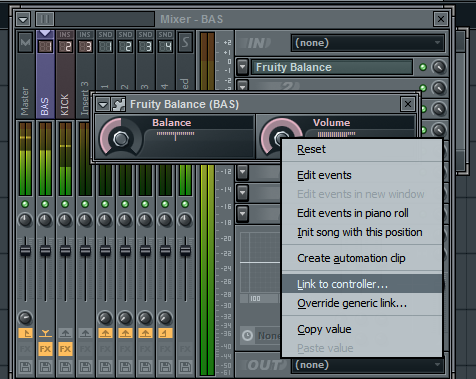Choose Reset from the context menu

coord(362,149)
